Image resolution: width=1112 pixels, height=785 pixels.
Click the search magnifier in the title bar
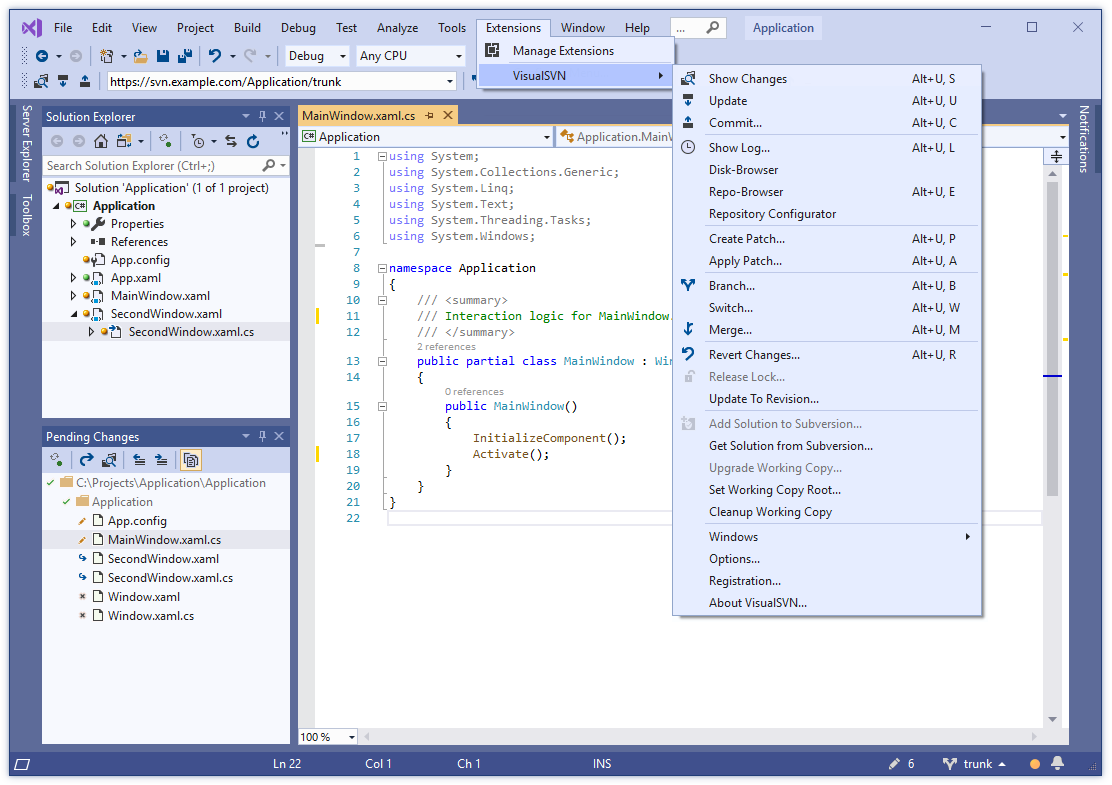(x=713, y=28)
